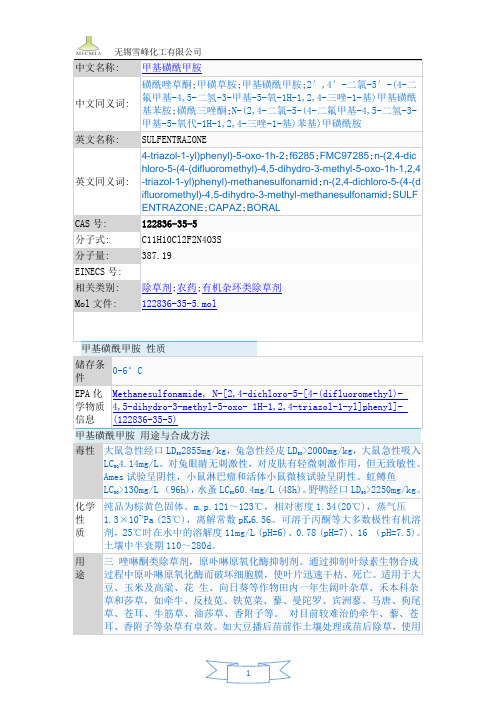Click the 储存条件 label cell
This screenshot has height=702, width=496.
[92, 371]
